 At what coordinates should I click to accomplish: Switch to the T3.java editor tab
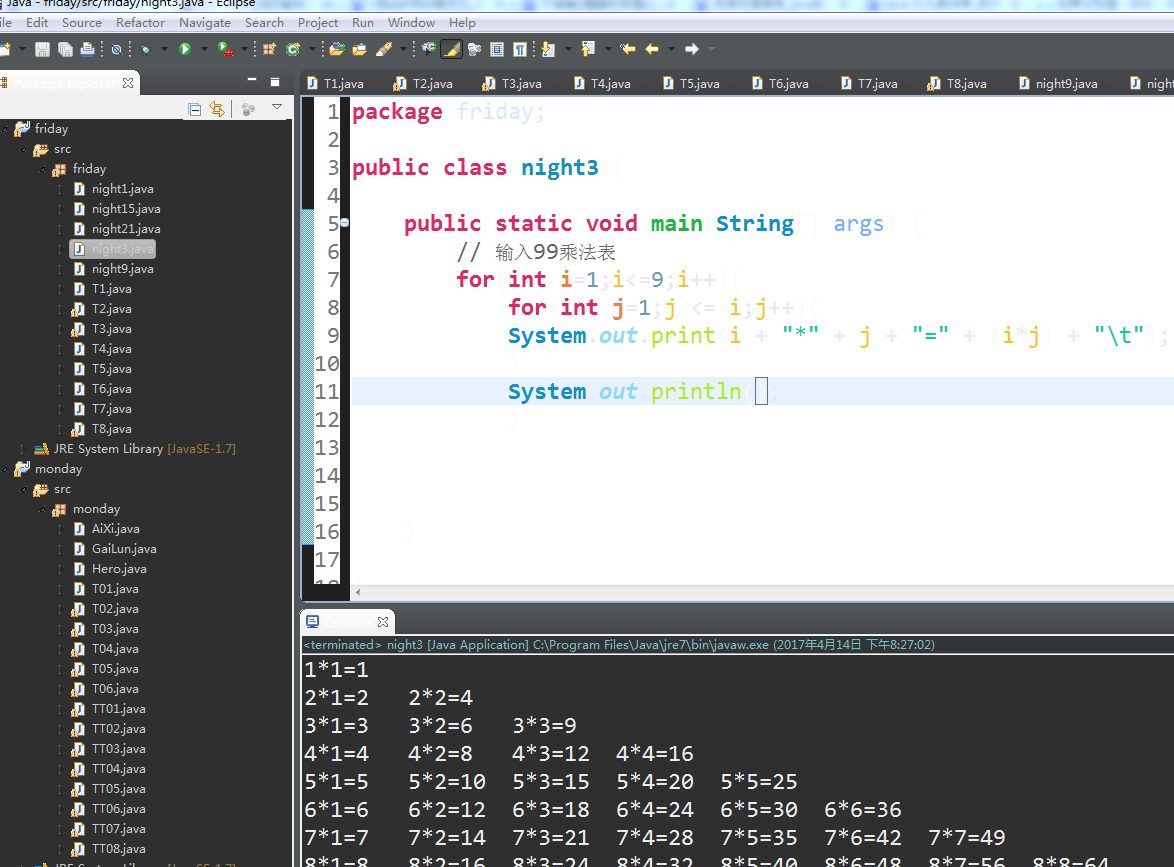point(513,83)
